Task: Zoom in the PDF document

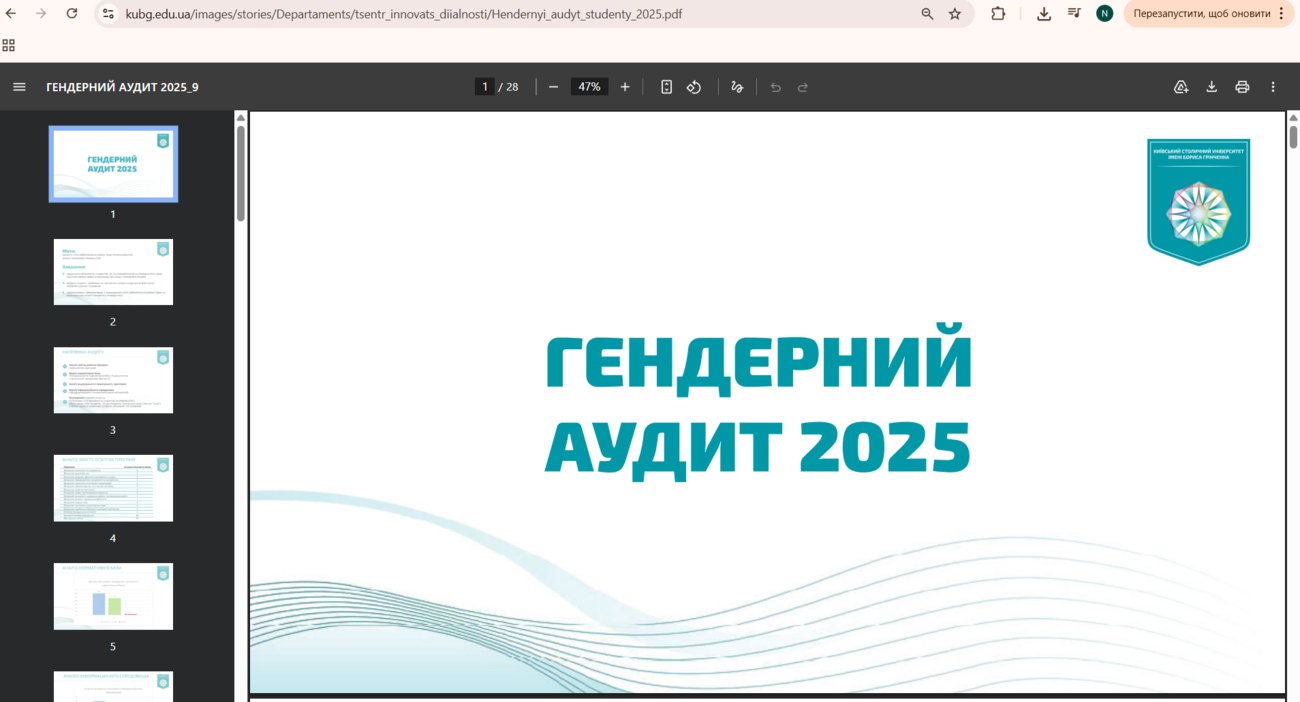Action: (625, 87)
